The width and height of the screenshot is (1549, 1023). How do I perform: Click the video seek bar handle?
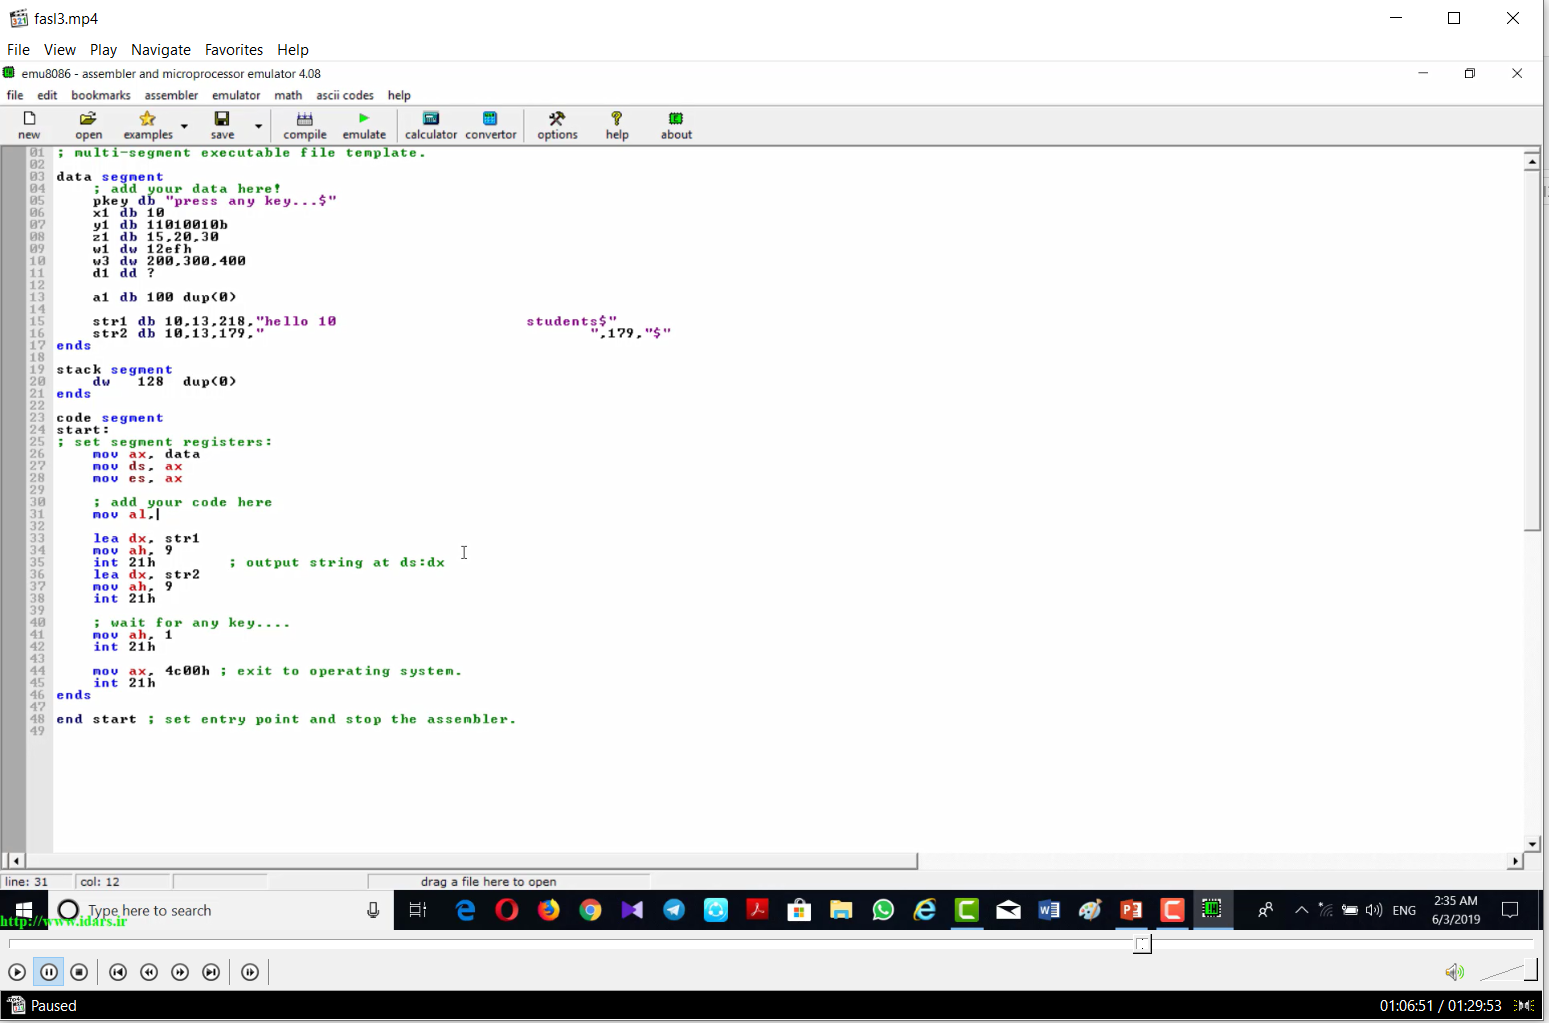click(1142, 944)
